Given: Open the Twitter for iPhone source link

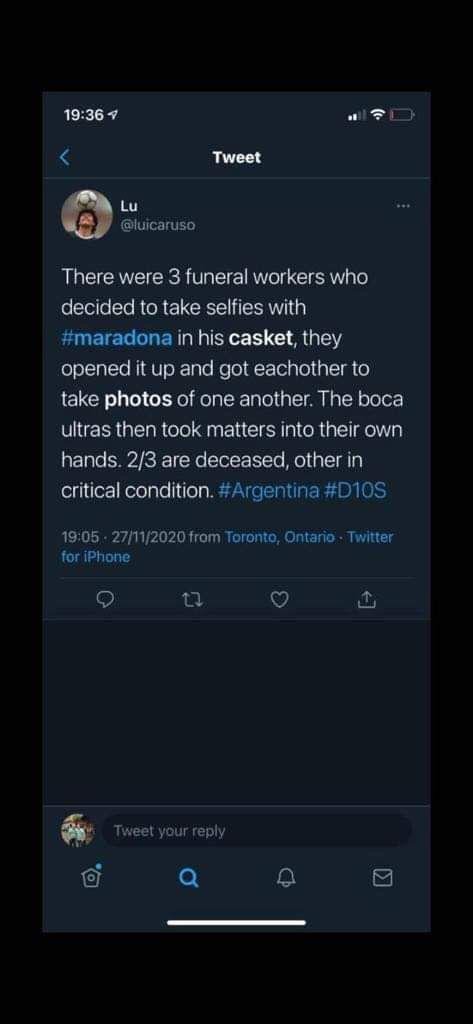Looking at the screenshot, I should click(x=227, y=547).
